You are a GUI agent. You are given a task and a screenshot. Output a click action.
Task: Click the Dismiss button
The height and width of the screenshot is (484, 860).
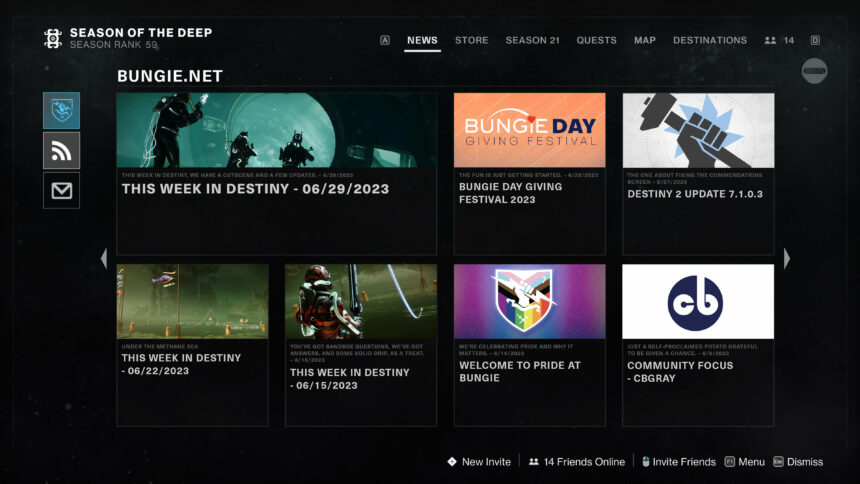(x=799, y=462)
